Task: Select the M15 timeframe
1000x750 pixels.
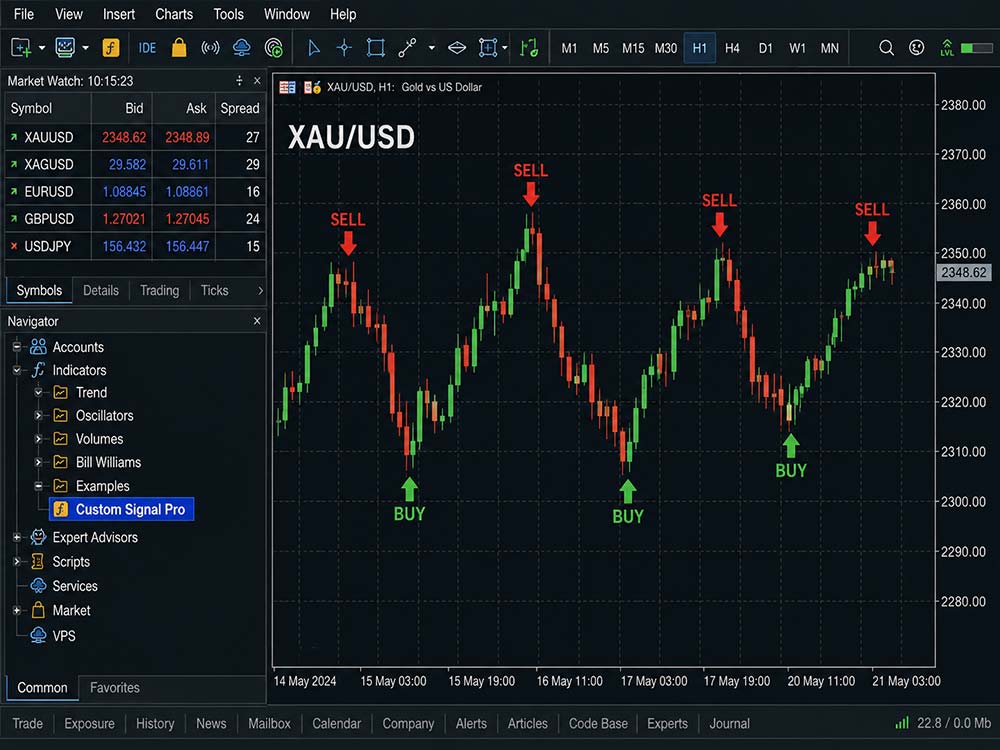Action: click(x=633, y=48)
